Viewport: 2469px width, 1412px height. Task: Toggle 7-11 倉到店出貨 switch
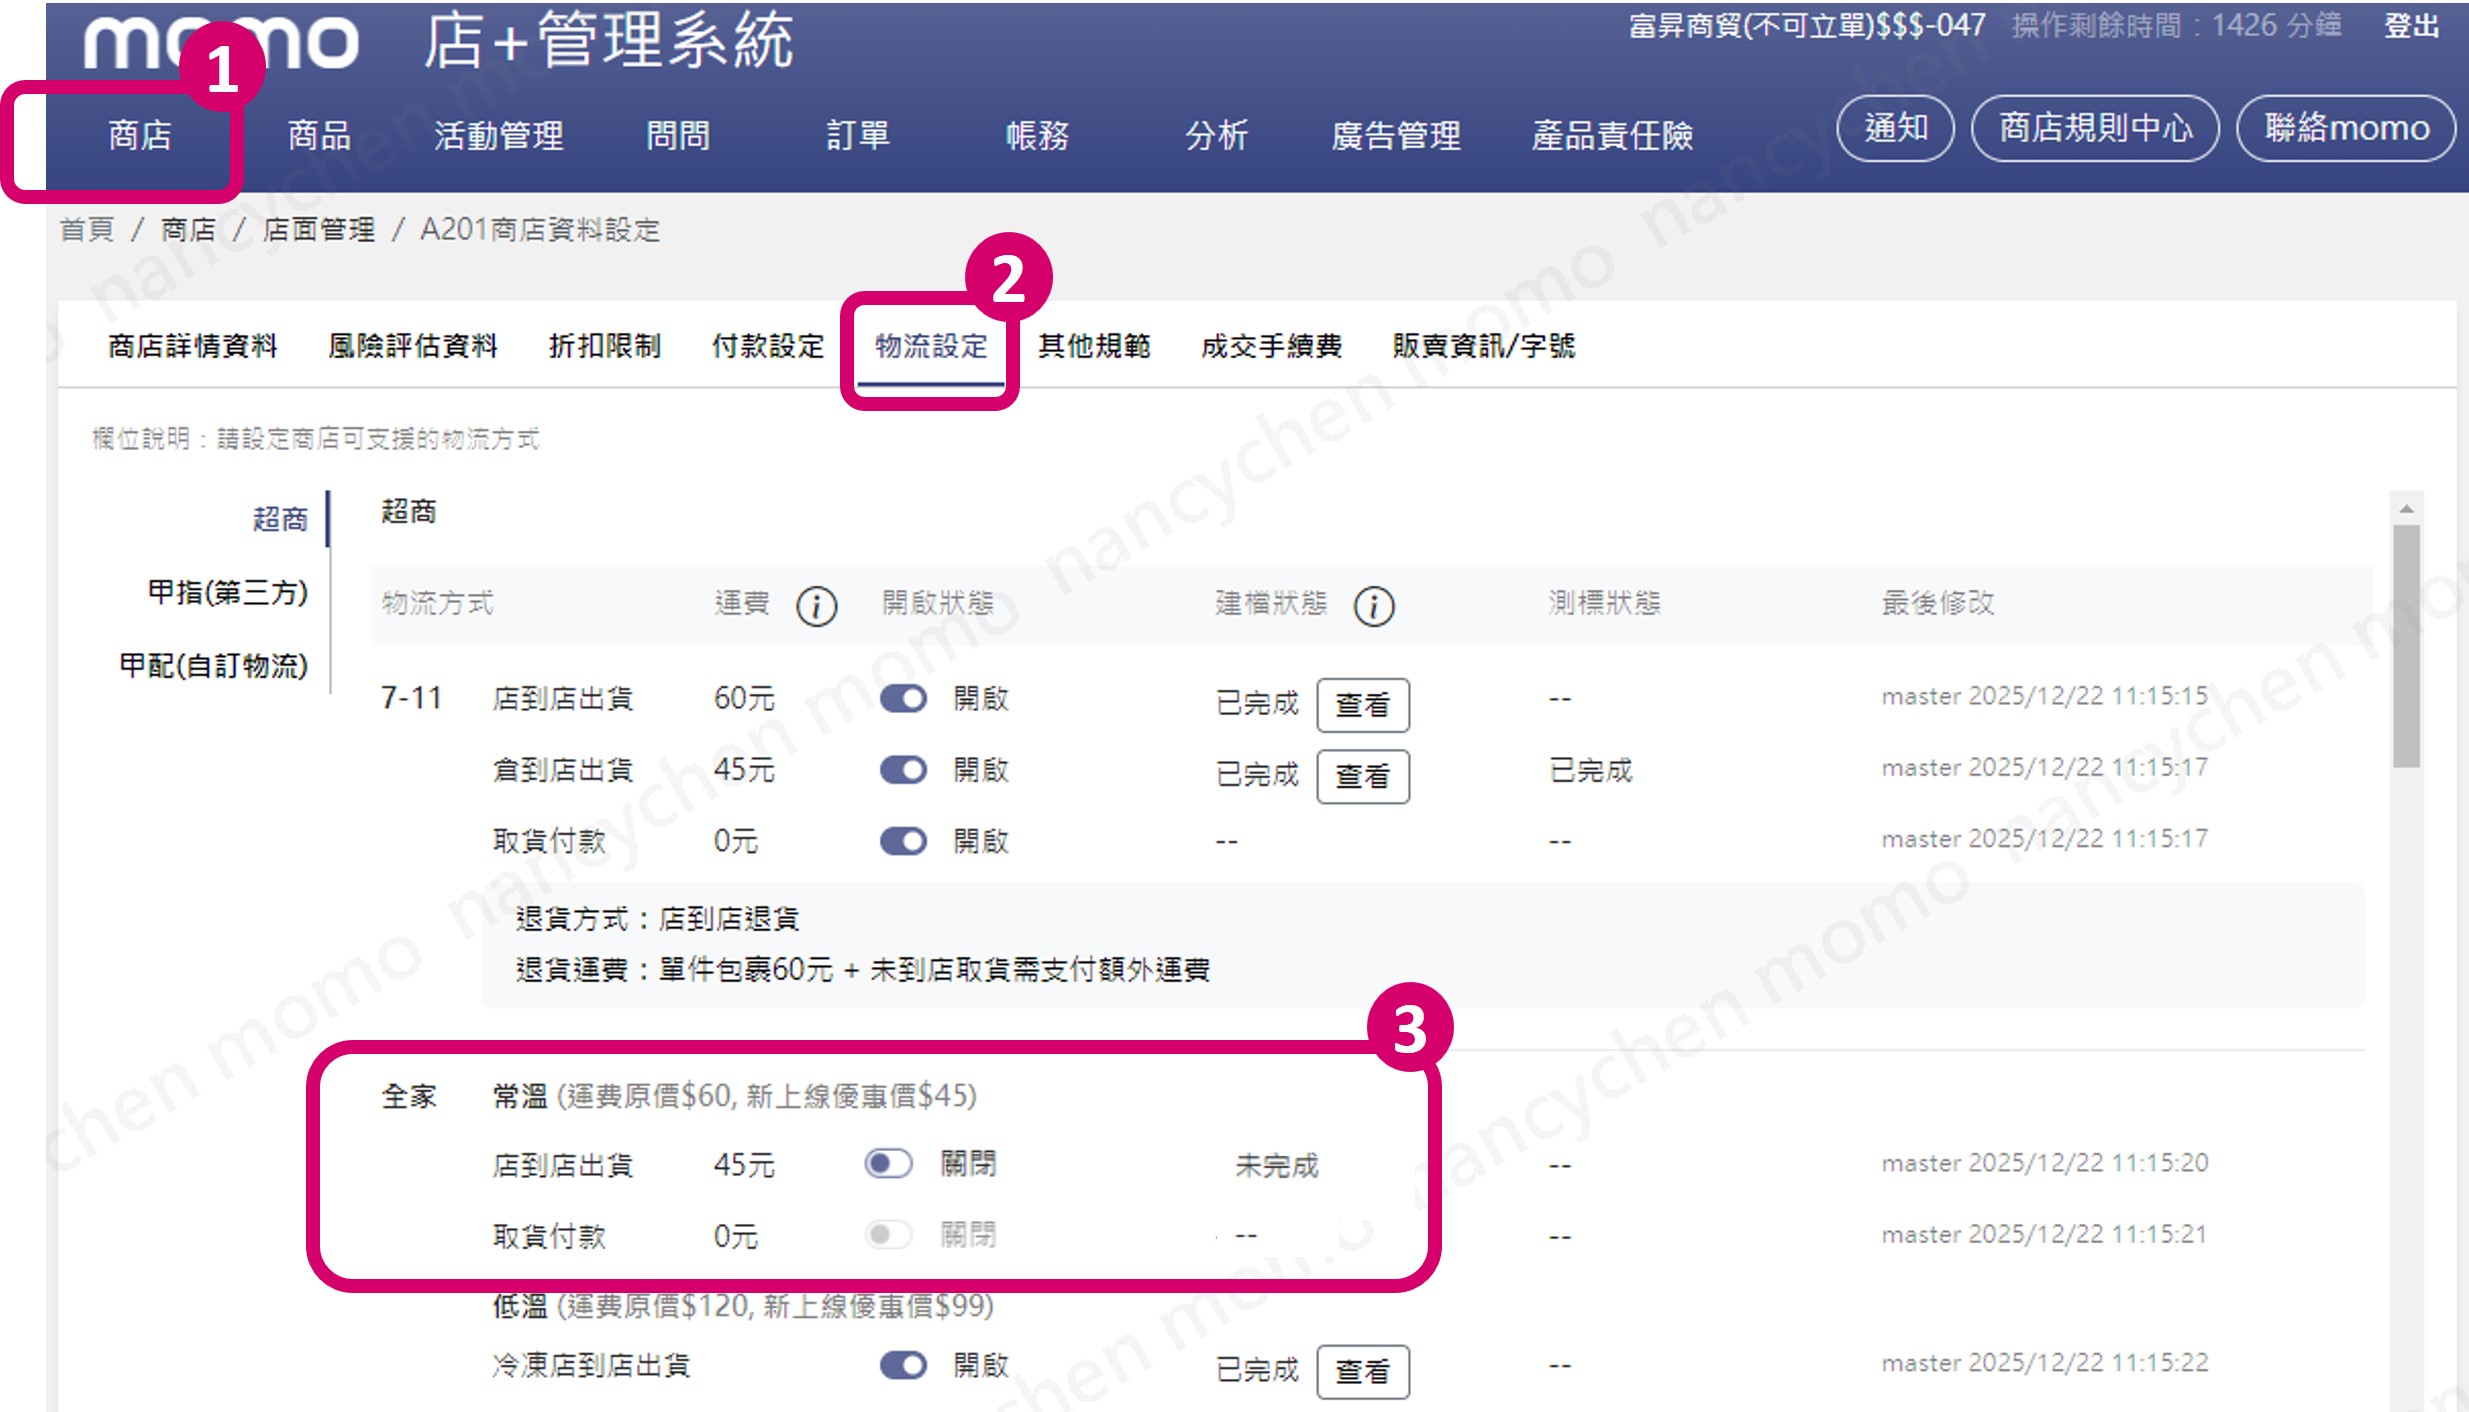tap(903, 770)
